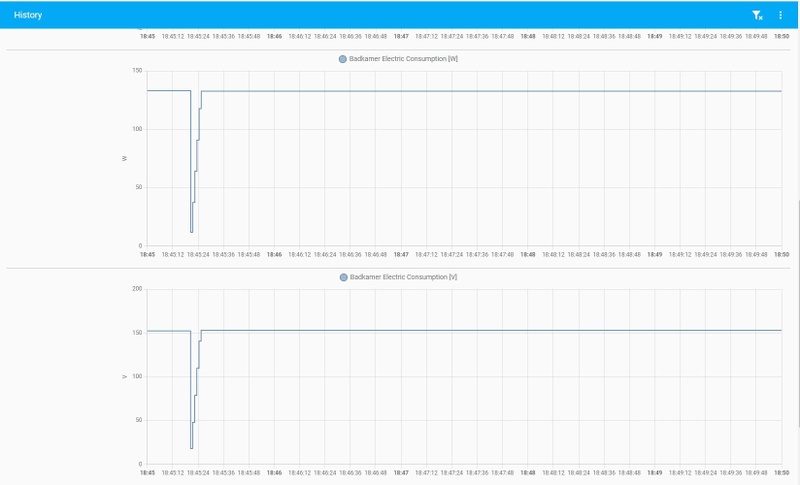Click the lowest dip point on the volt graph

coord(191,448)
